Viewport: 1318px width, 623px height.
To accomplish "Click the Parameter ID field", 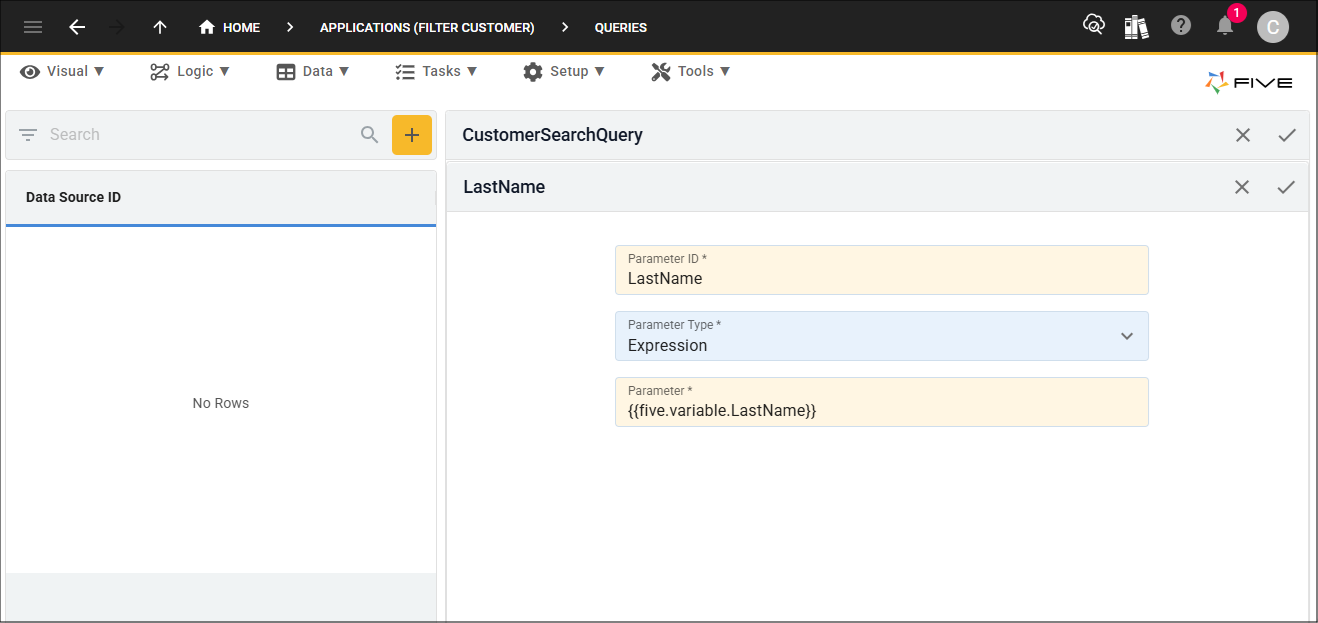I will (x=881, y=270).
